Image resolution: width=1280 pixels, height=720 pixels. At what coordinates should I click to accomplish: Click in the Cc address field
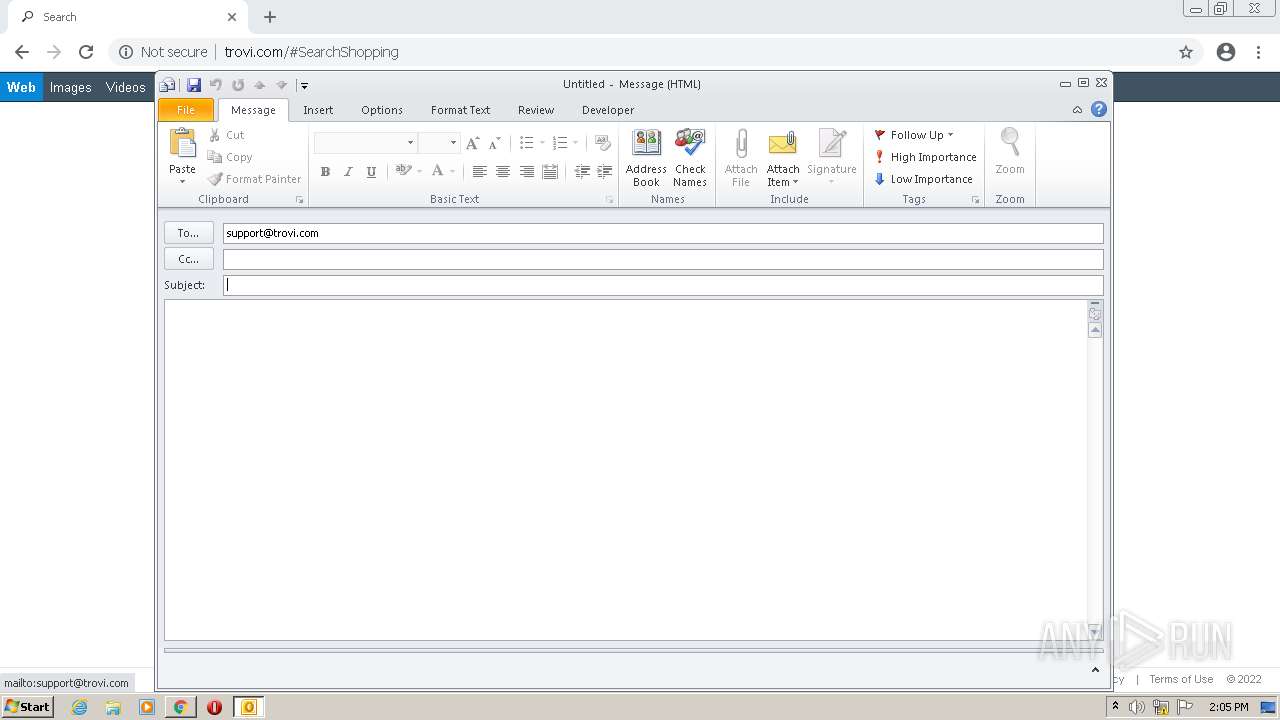tap(663, 259)
